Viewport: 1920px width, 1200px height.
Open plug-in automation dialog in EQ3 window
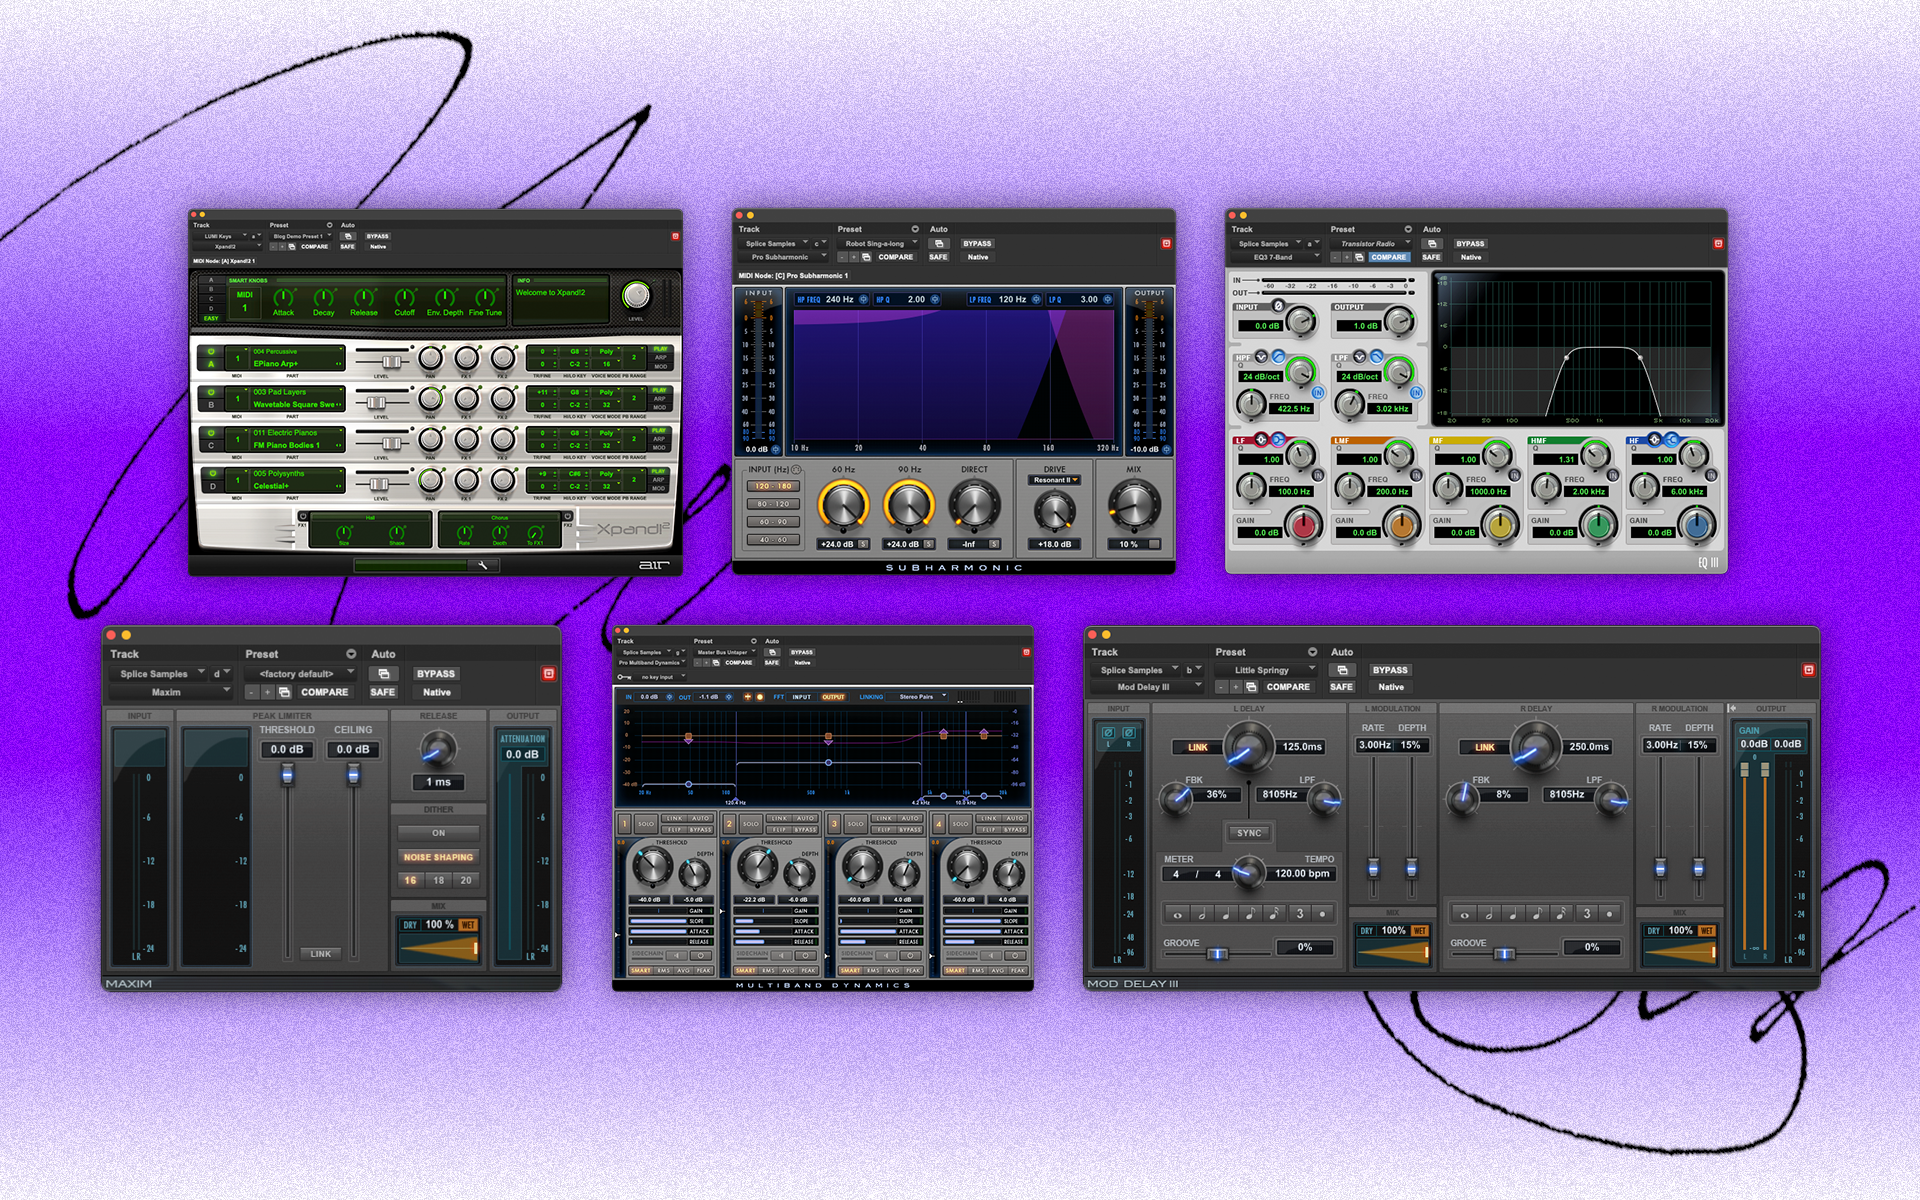coord(1432,244)
